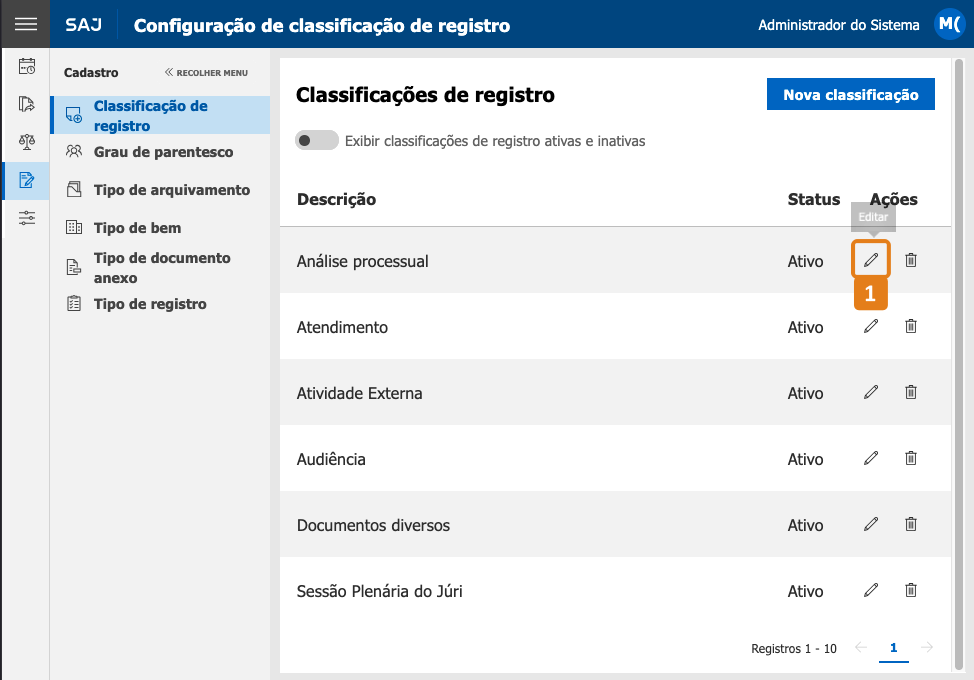Image resolution: width=974 pixels, height=680 pixels.
Task: Open Tipo de documento anexo menu item
Action: point(160,268)
